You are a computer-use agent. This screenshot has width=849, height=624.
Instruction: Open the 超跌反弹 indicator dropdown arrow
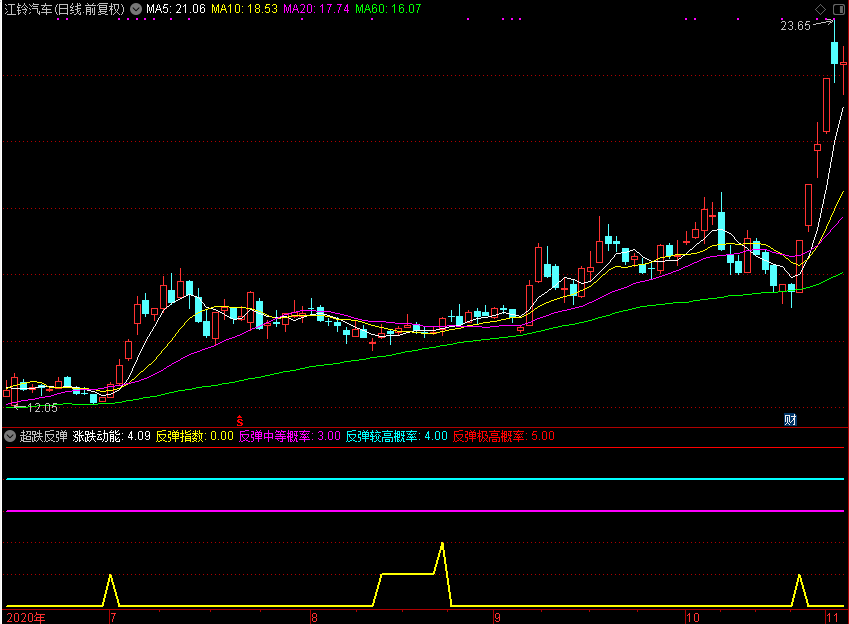10,436
